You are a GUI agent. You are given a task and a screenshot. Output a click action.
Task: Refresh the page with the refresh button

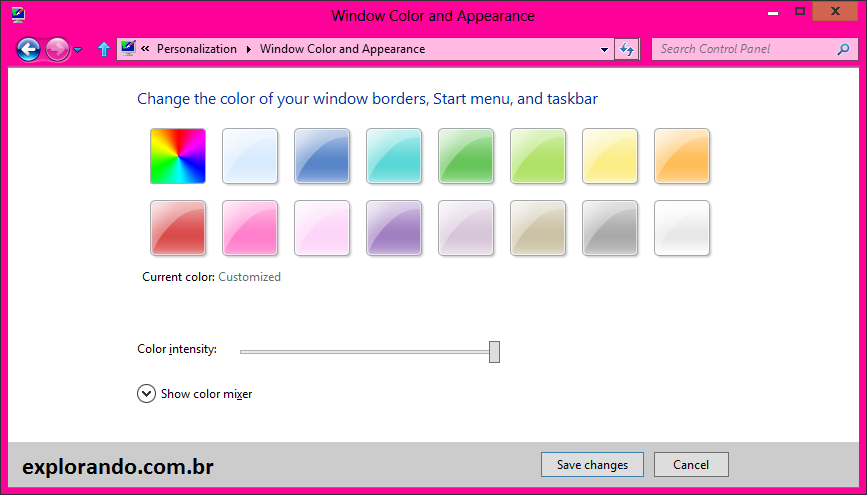point(627,49)
